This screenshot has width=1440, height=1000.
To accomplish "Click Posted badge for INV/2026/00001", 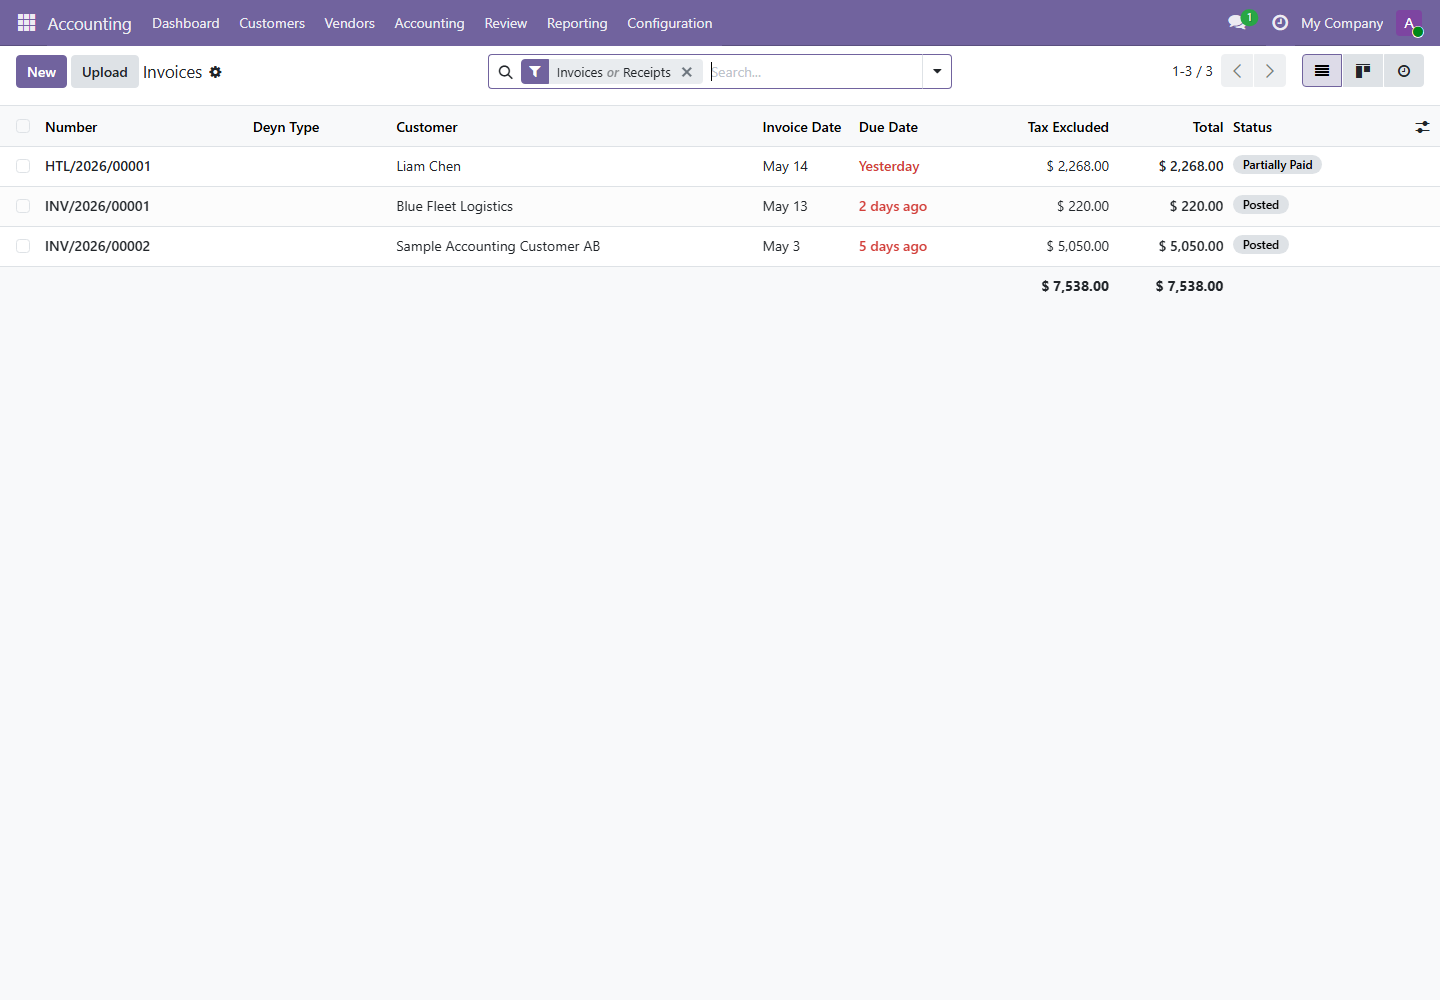I will click(1261, 205).
